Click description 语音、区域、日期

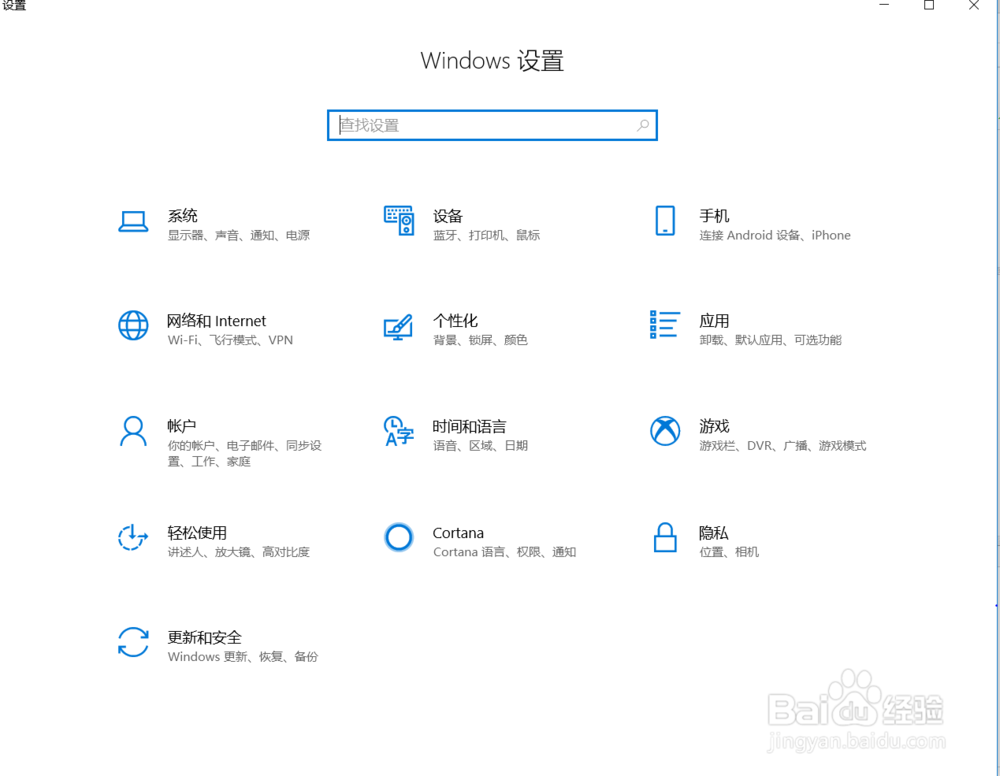click(480, 446)
